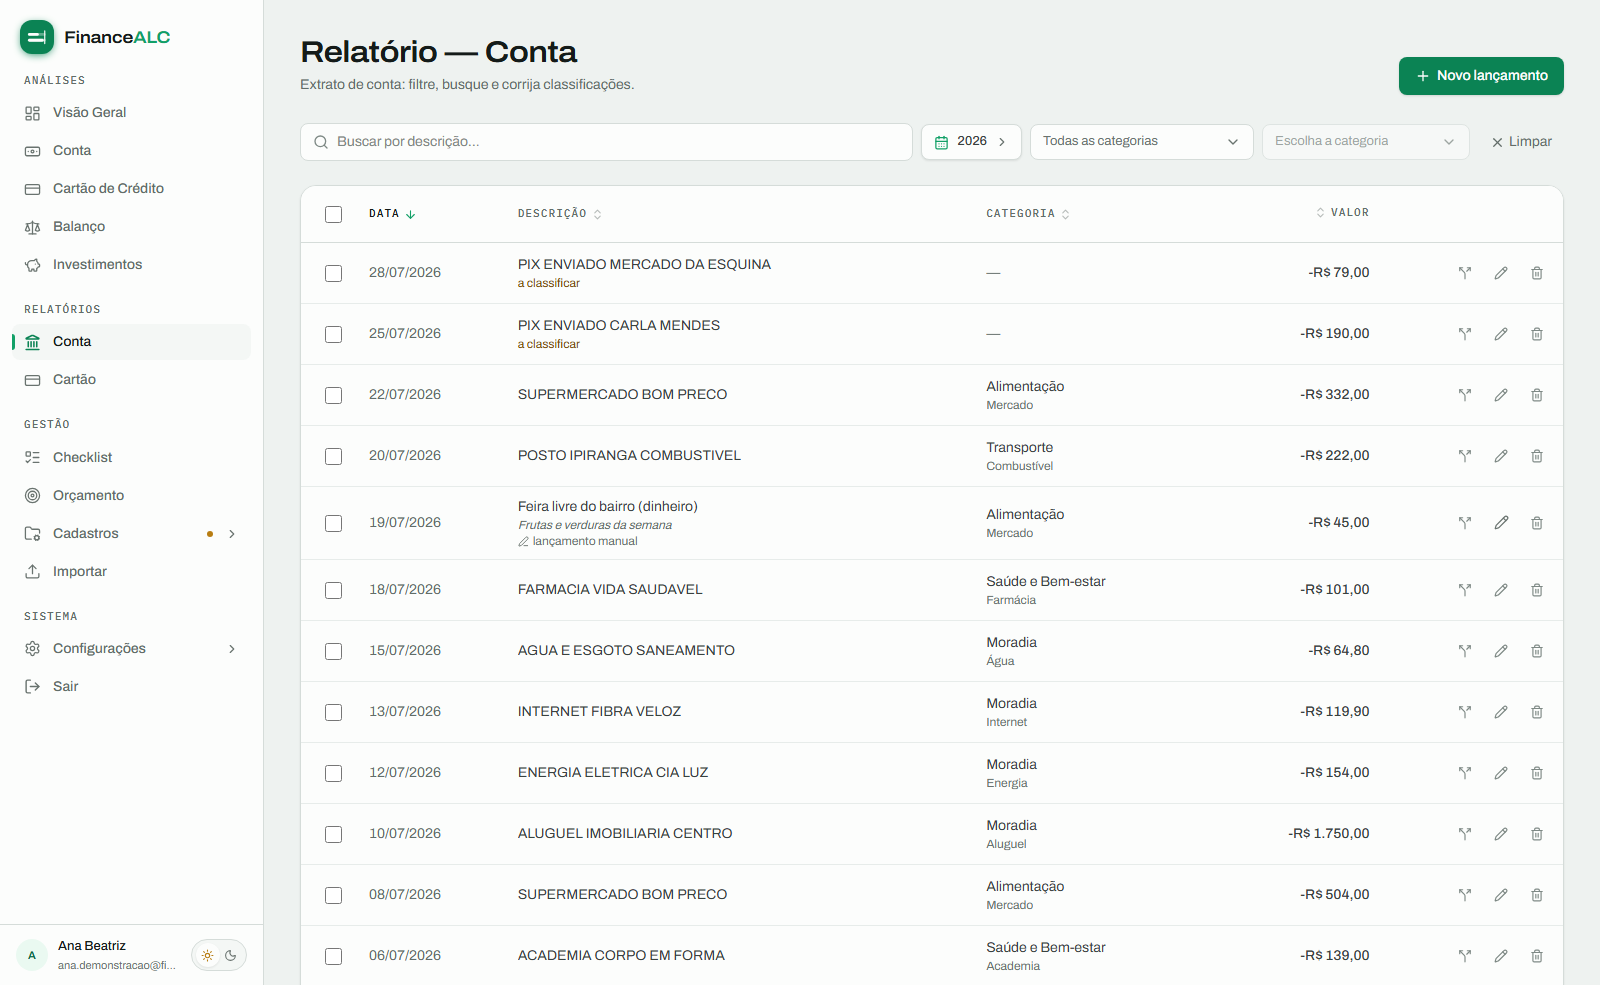Screen dimensions: 1600x985
Task: Select the FARMACIA VIDA SAUDAVEL row checkbox
Action: click(334, 590)
